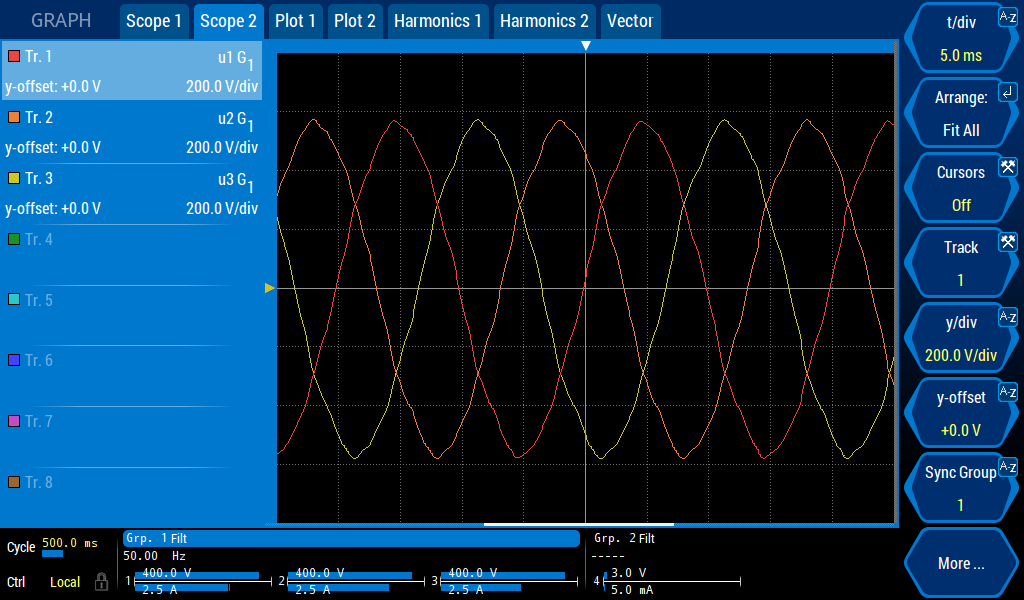Click the yellow zero-level marker left of graph

269,288
